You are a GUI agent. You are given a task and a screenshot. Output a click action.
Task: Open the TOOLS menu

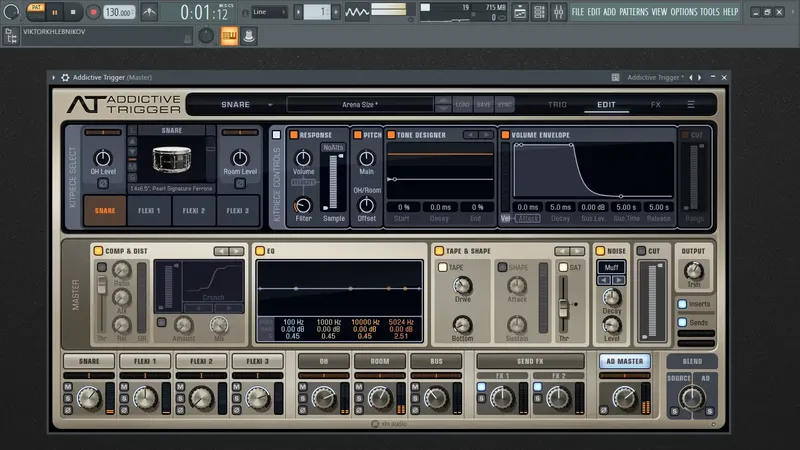pos(709,12)
